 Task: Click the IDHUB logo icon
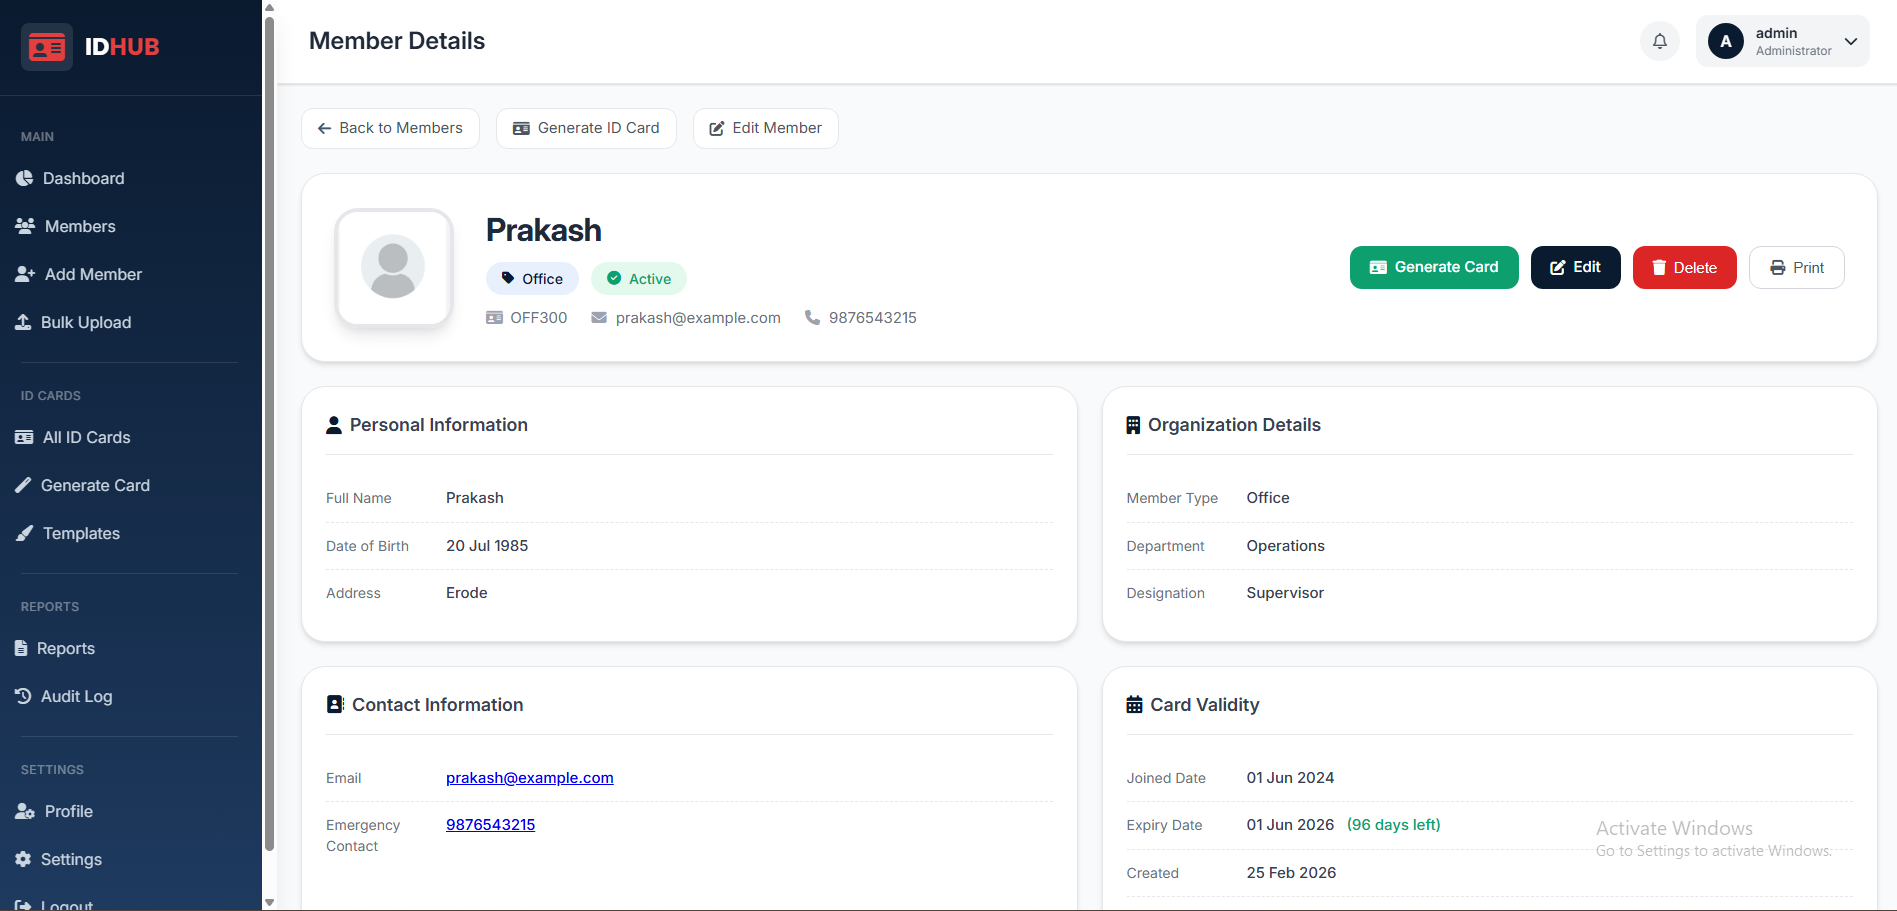pos(47,47)
